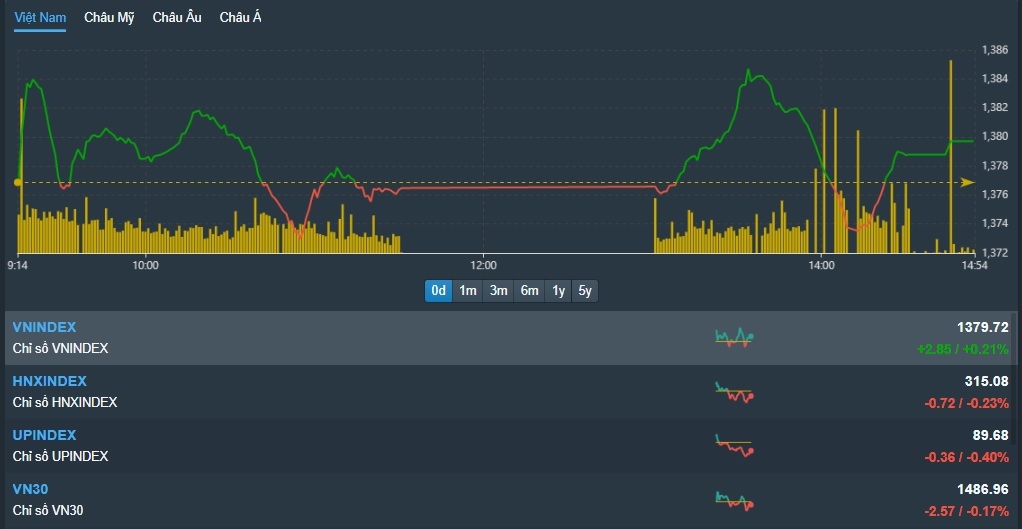Switch to the Châu Á tab

pyautogui.click(x=240, y=18)
